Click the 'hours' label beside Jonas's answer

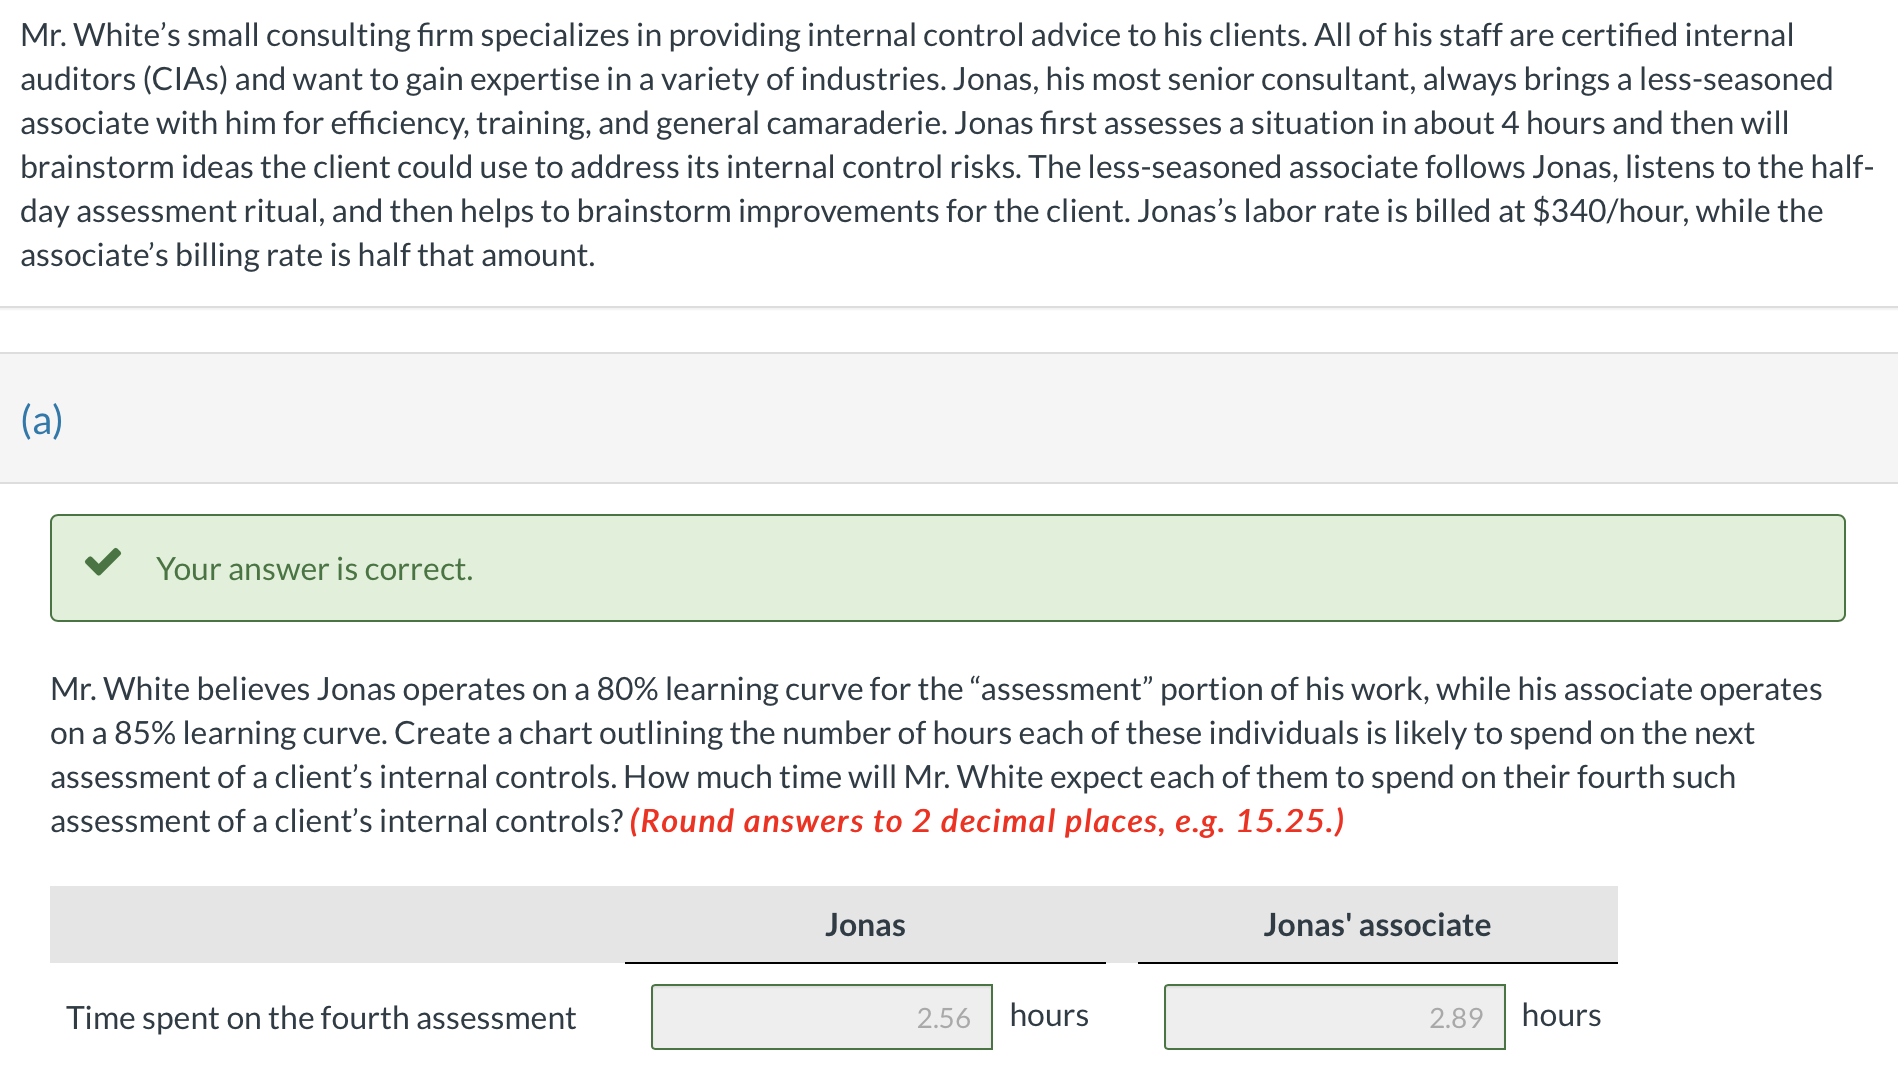[1048, 1015]
